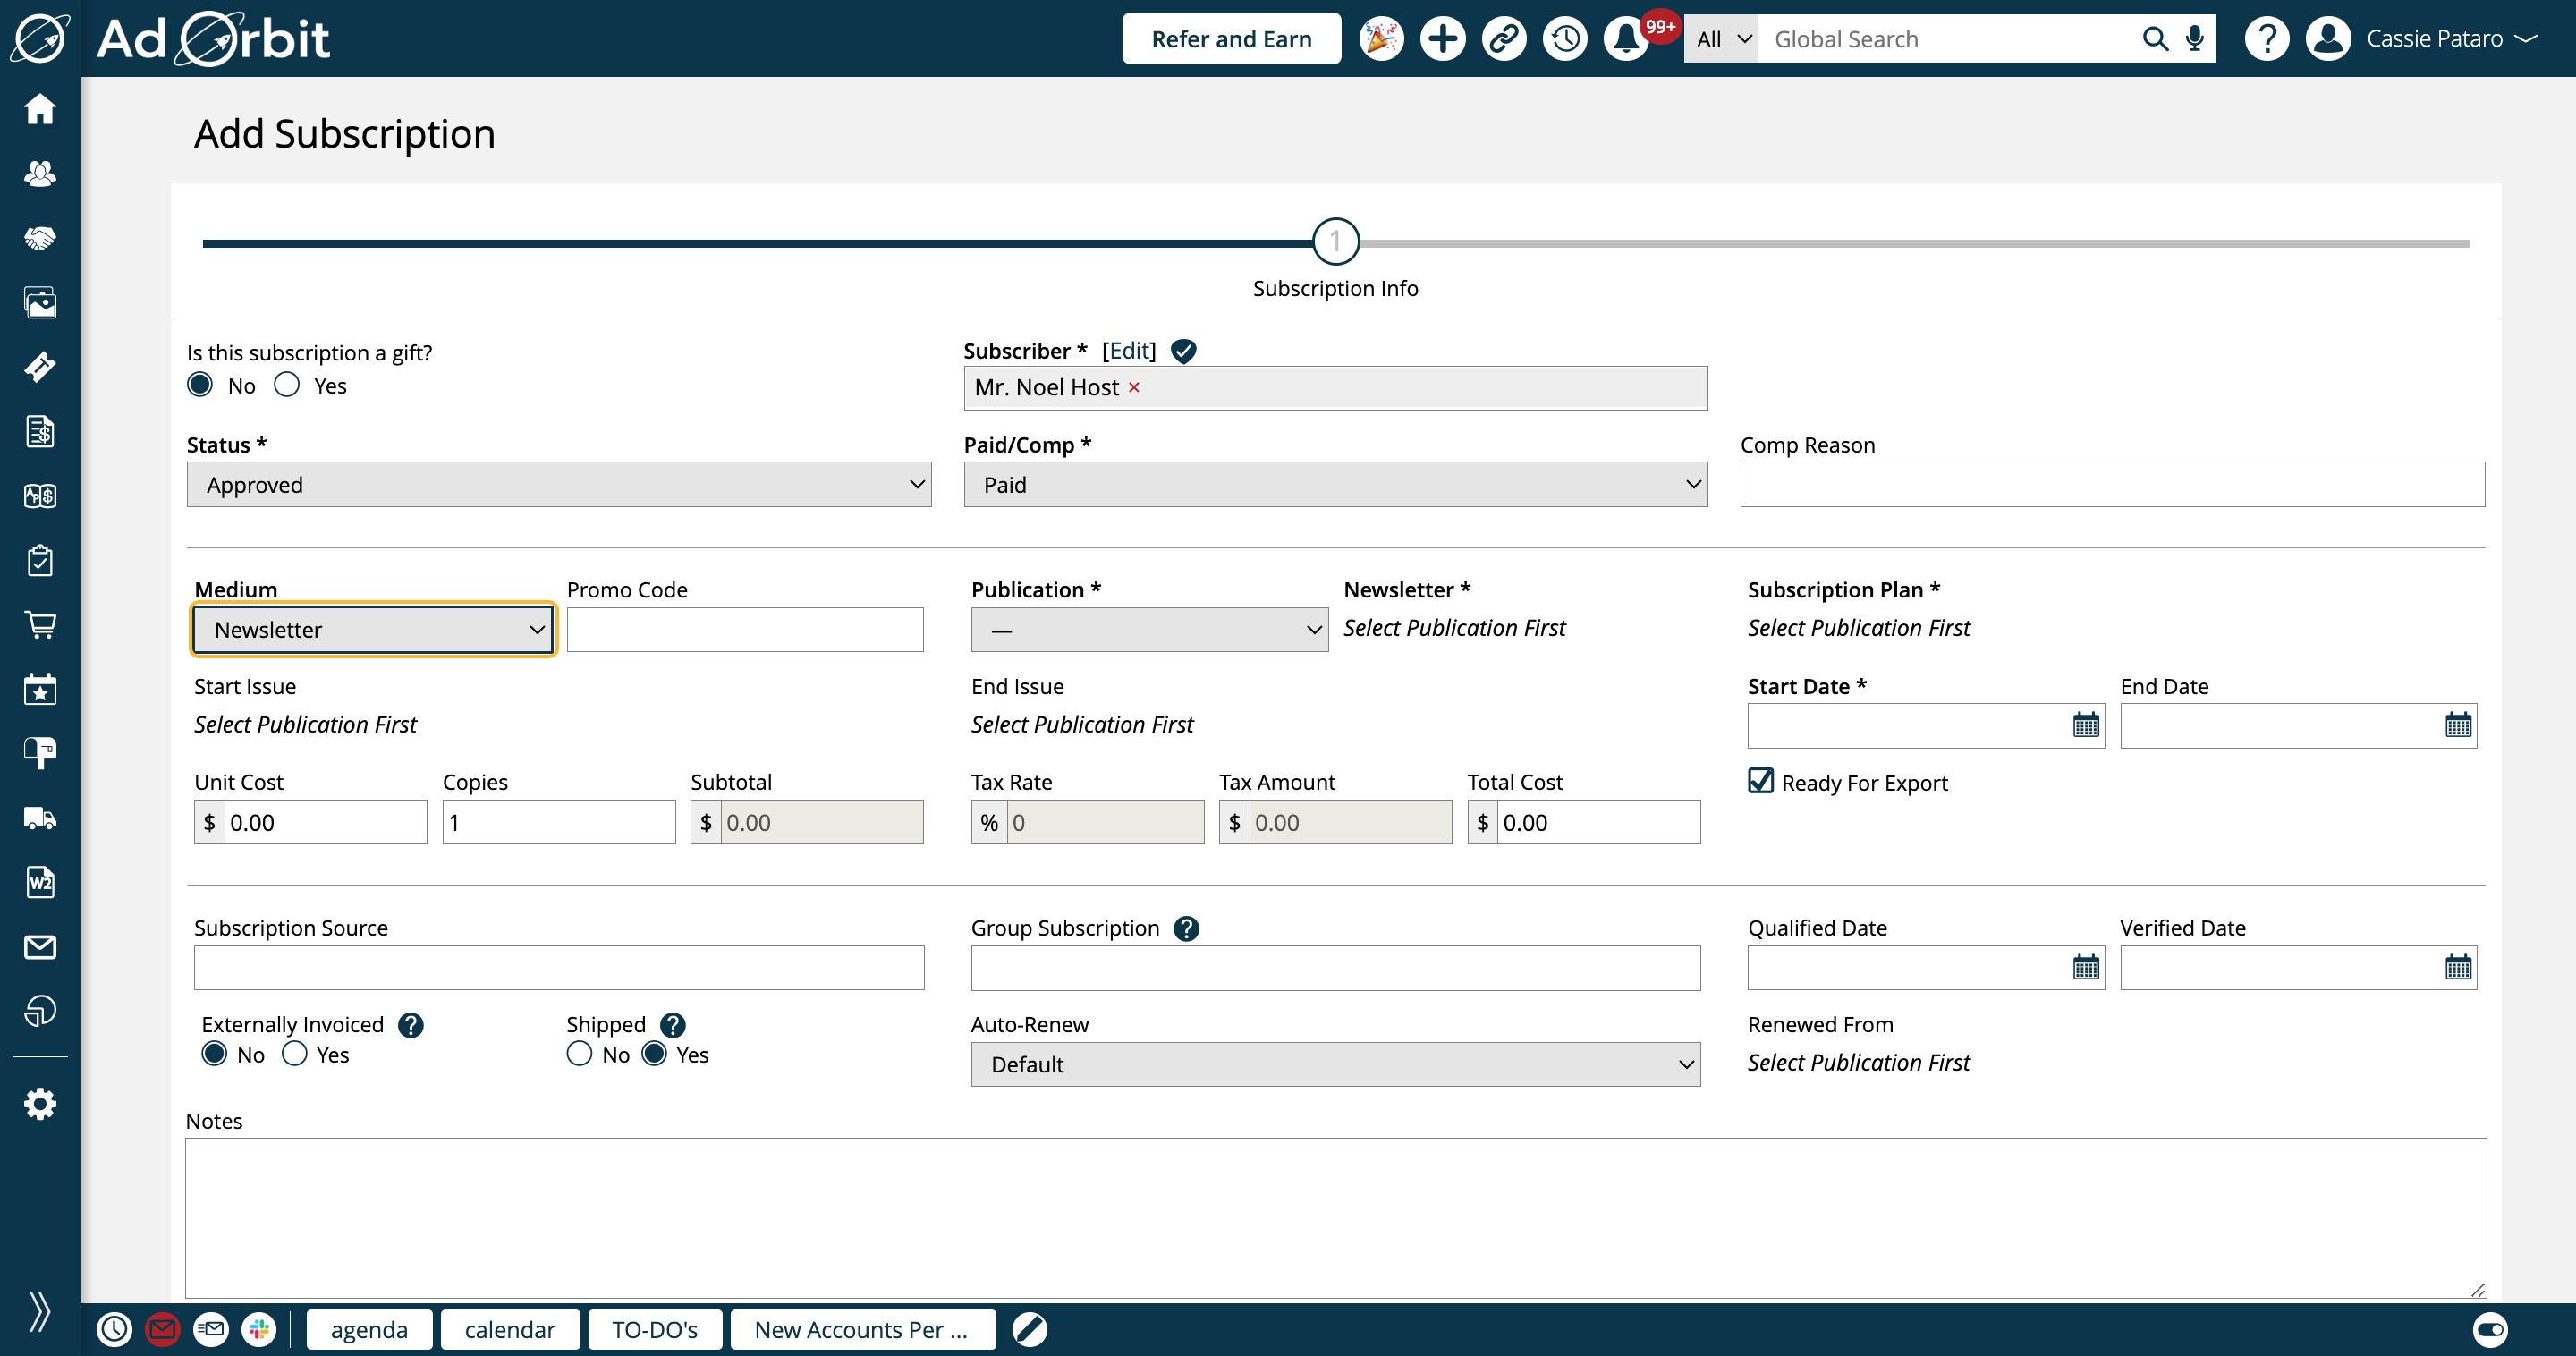Select Yes for gift subscription
The width and height of the screenshot is (2576, 1356).
(x=287, y=385)
